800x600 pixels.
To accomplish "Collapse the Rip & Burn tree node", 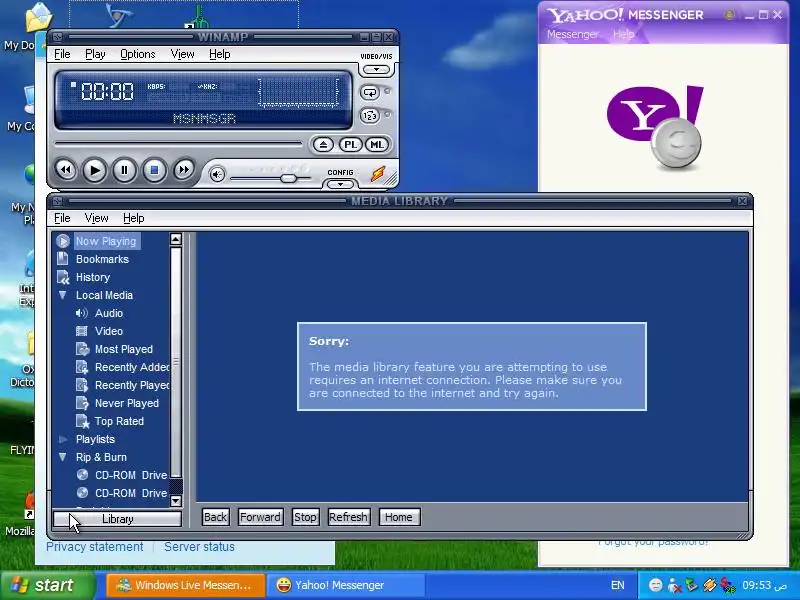I will (x=63, y=457).
